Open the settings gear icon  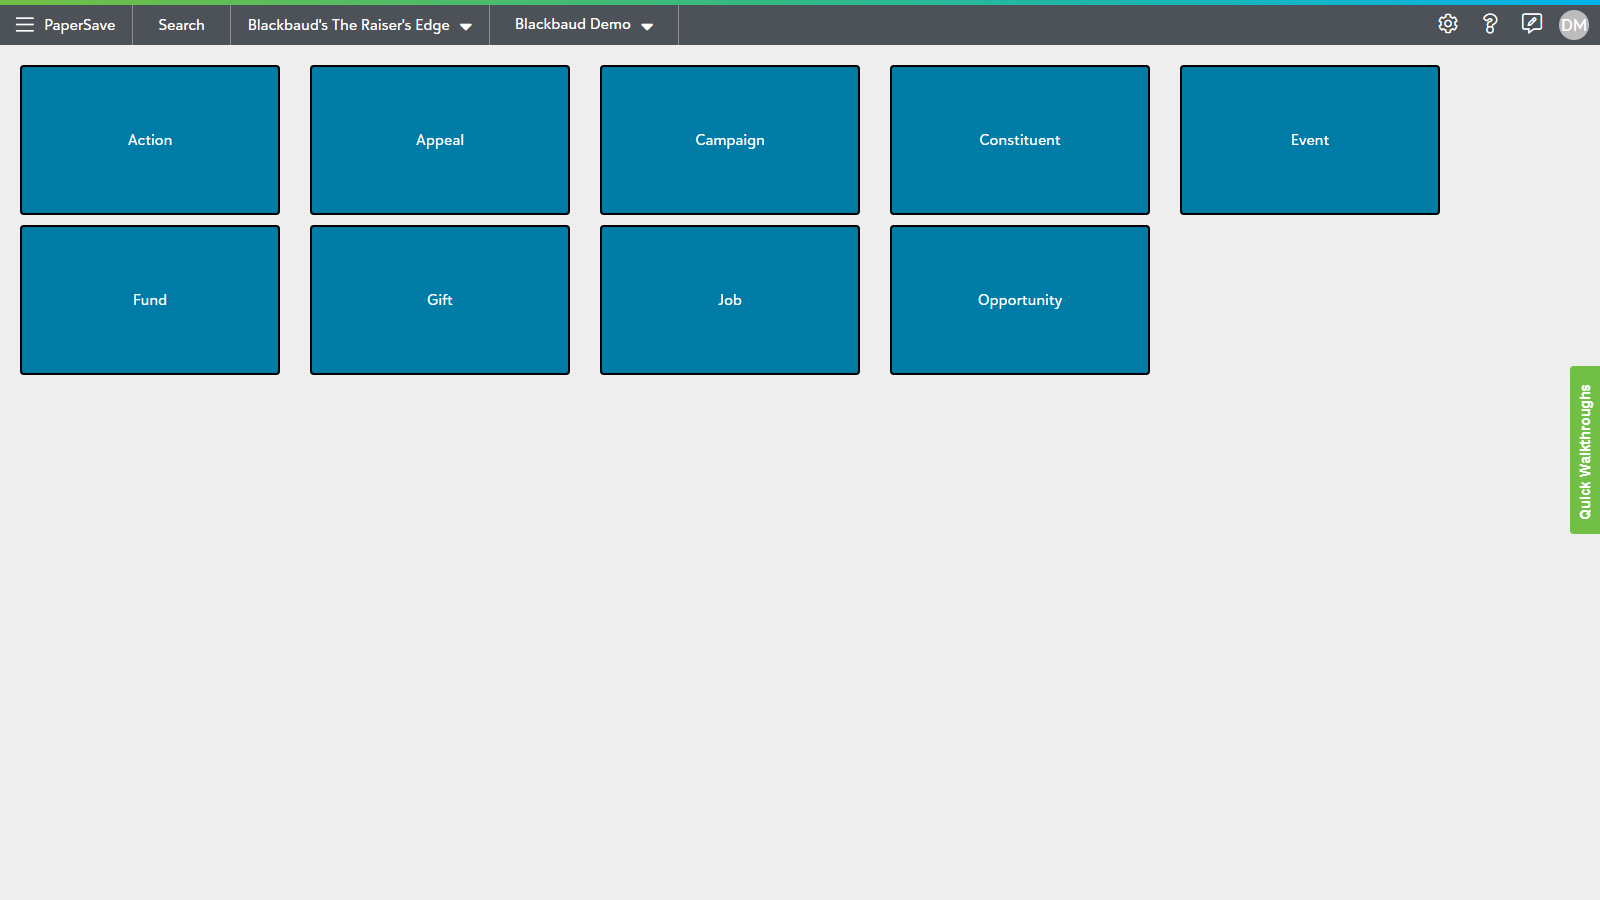1448,24
